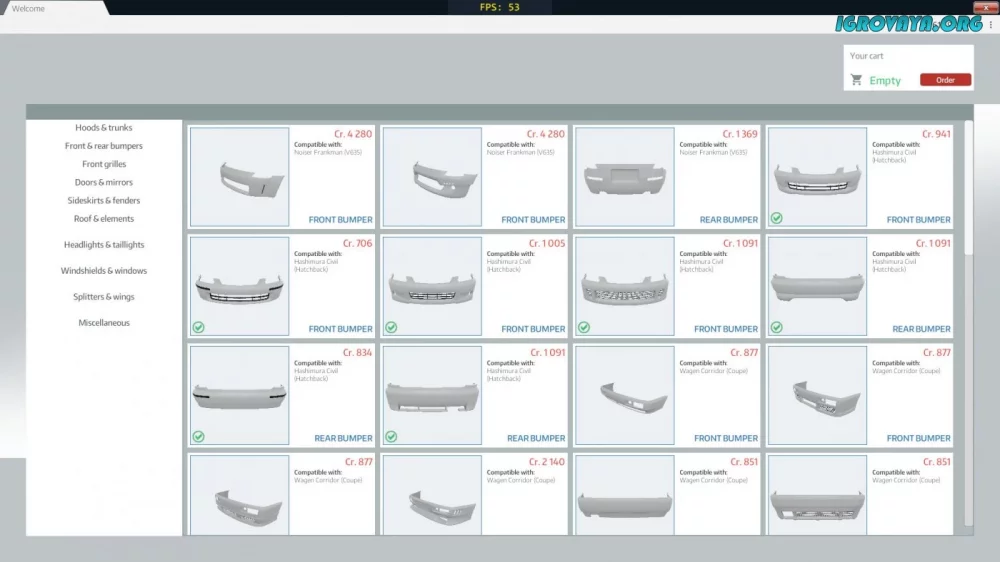Click the shopping cart icon

(856, 80)
